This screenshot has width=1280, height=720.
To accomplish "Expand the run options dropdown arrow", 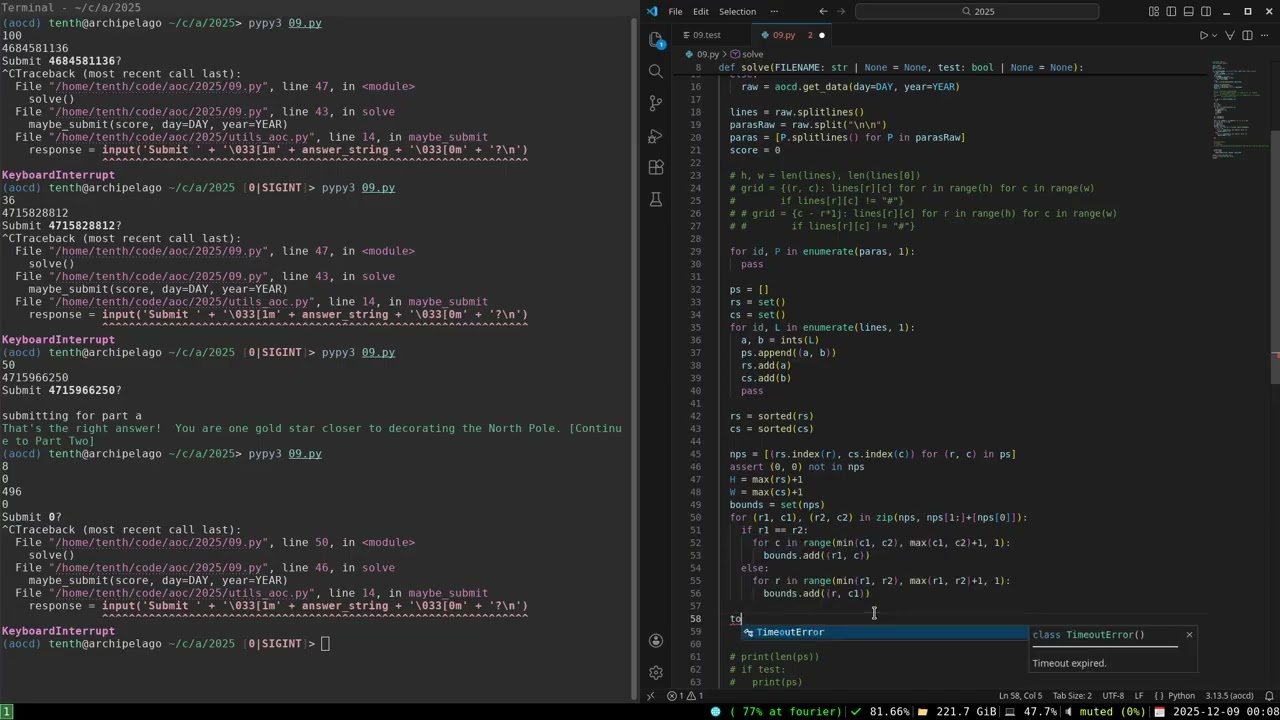I will click(1216, 35).
